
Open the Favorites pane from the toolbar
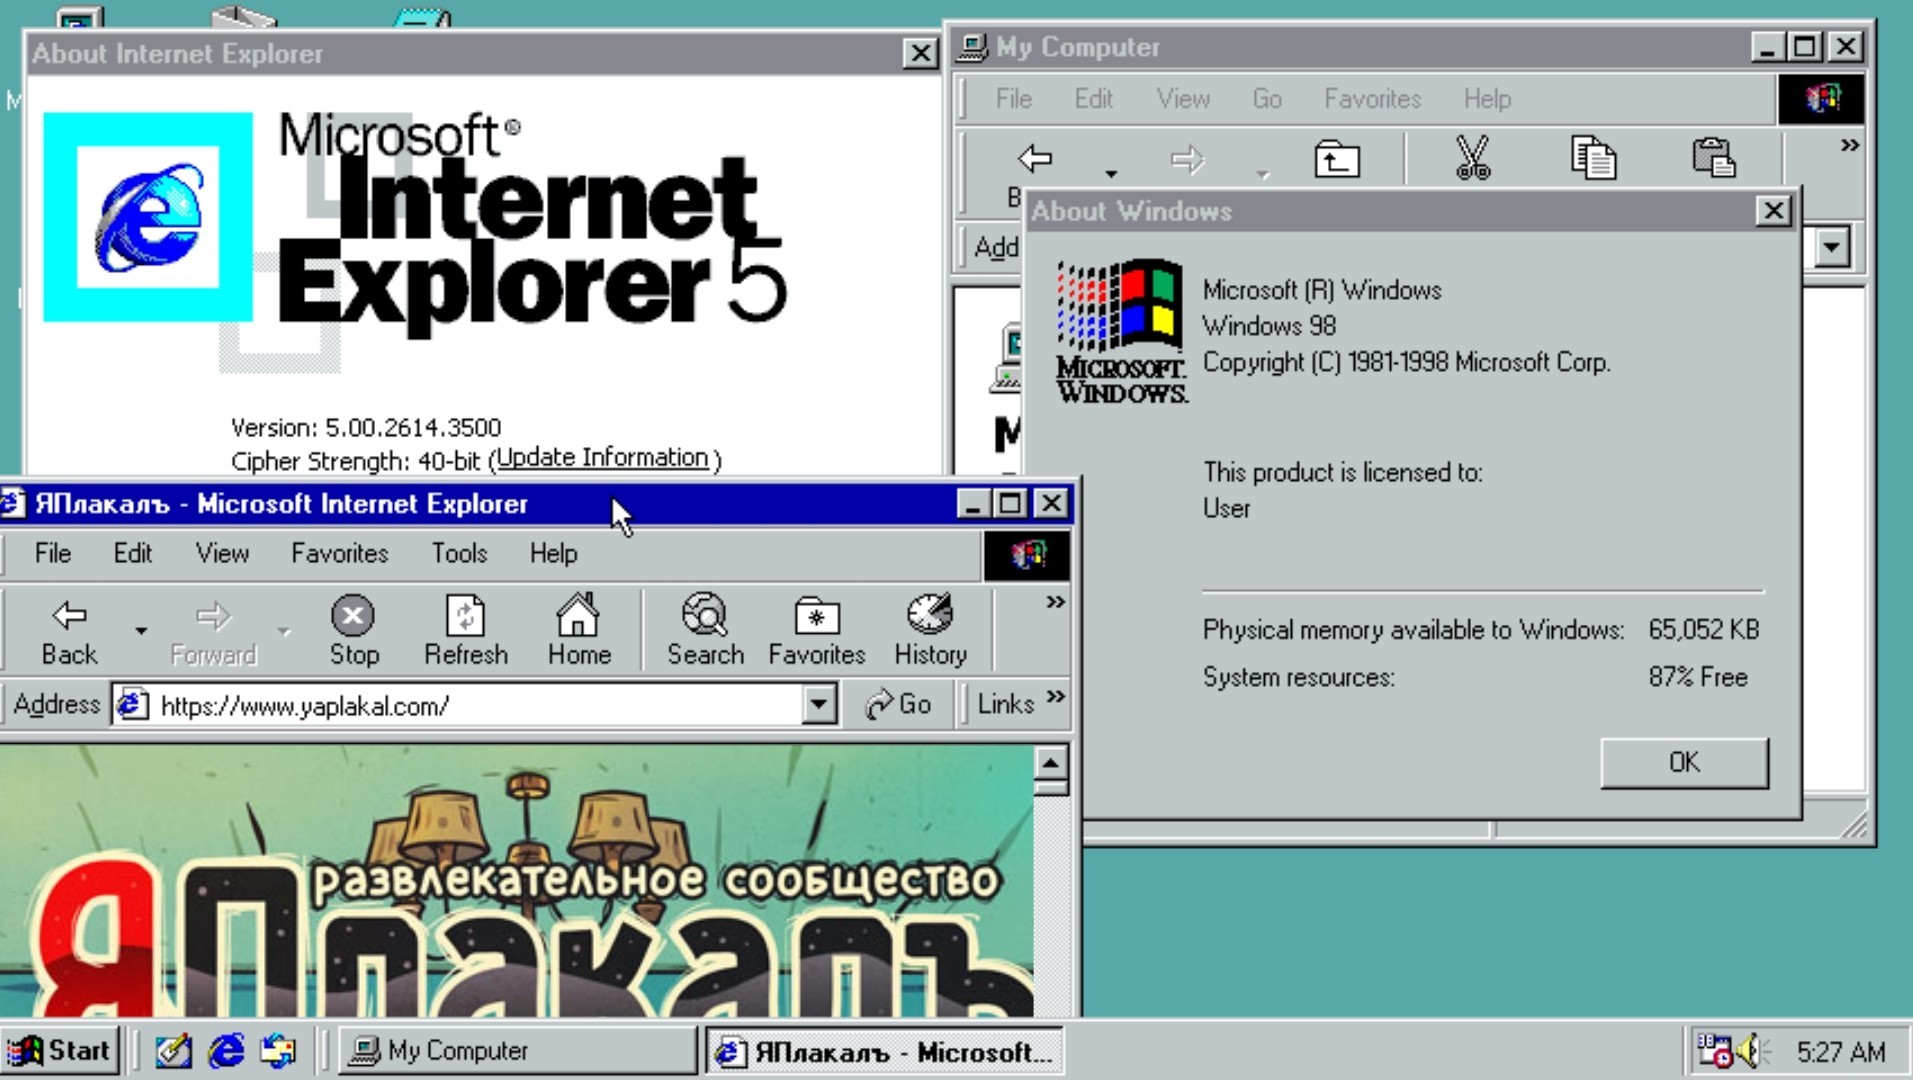click(816, 632)
